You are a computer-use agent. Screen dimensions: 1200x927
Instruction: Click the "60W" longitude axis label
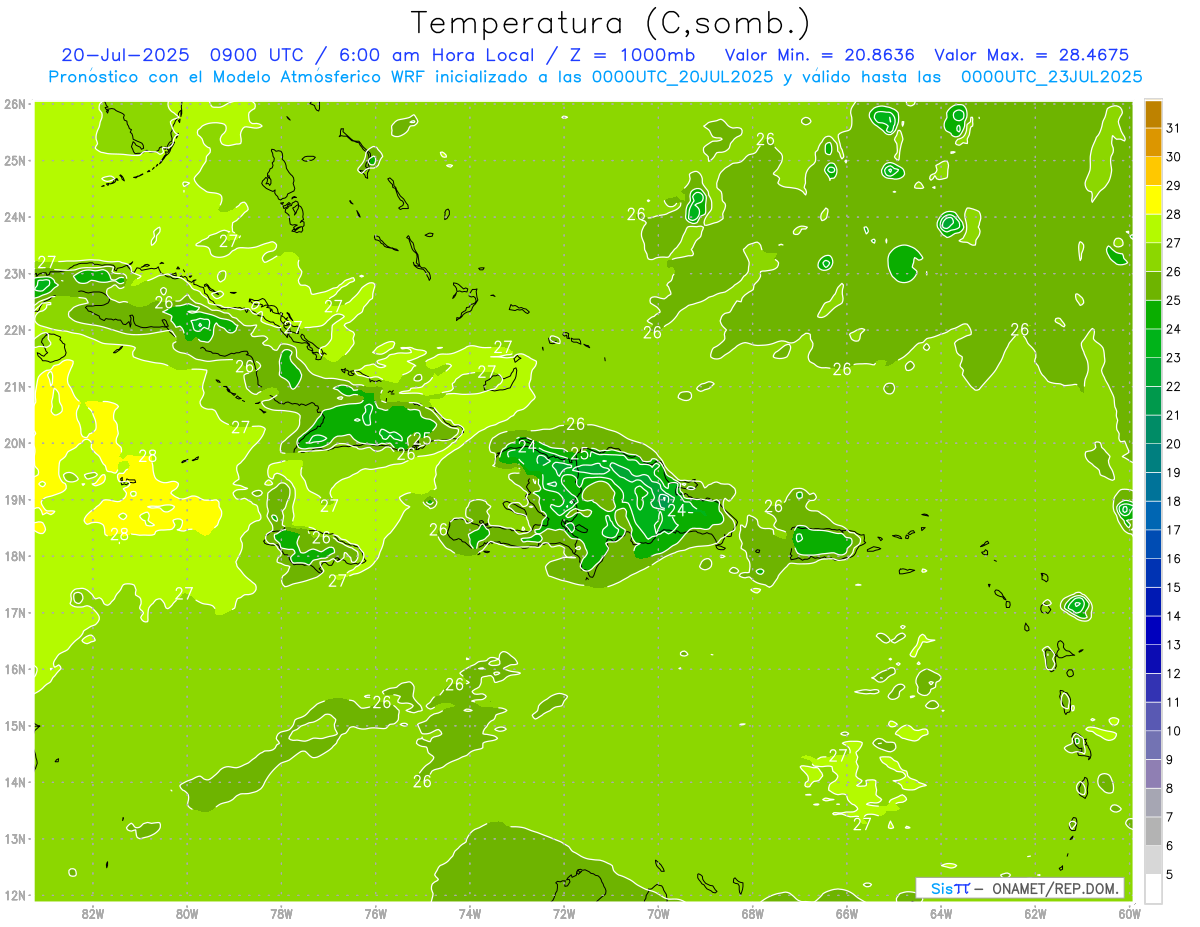tap(1130, 913)
